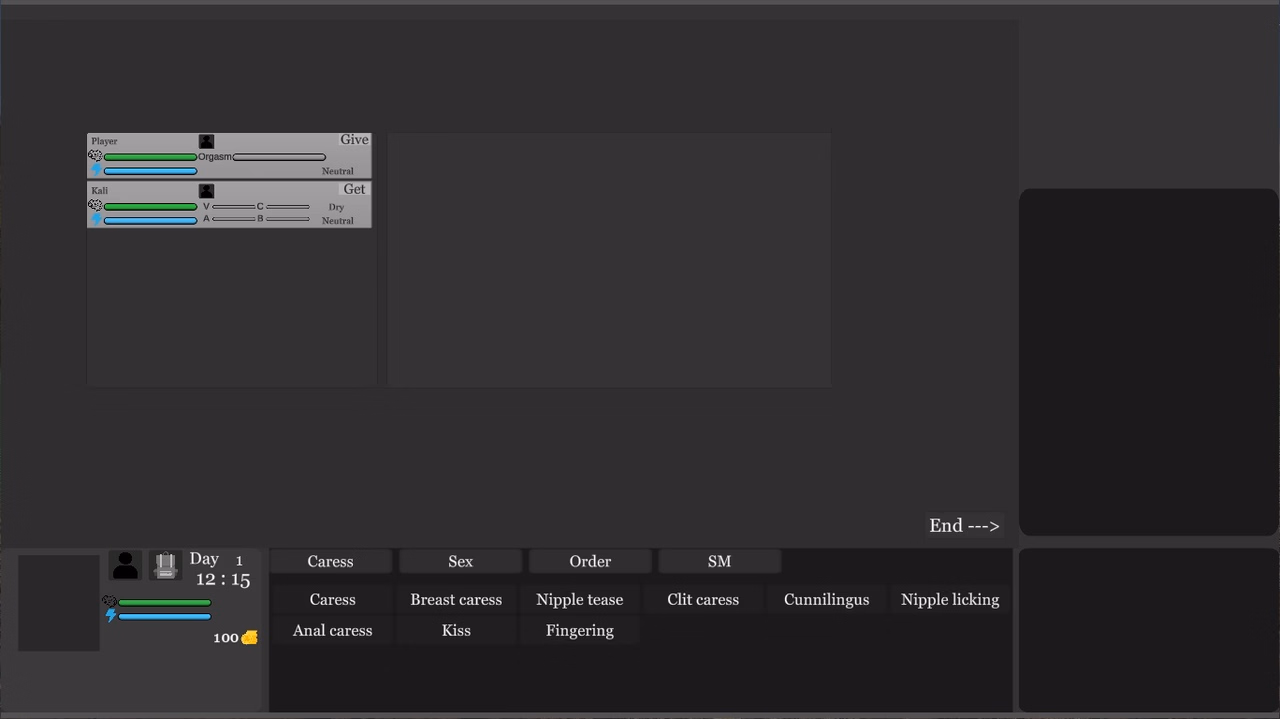Choose the Nipple tease action

pos(580,600)
